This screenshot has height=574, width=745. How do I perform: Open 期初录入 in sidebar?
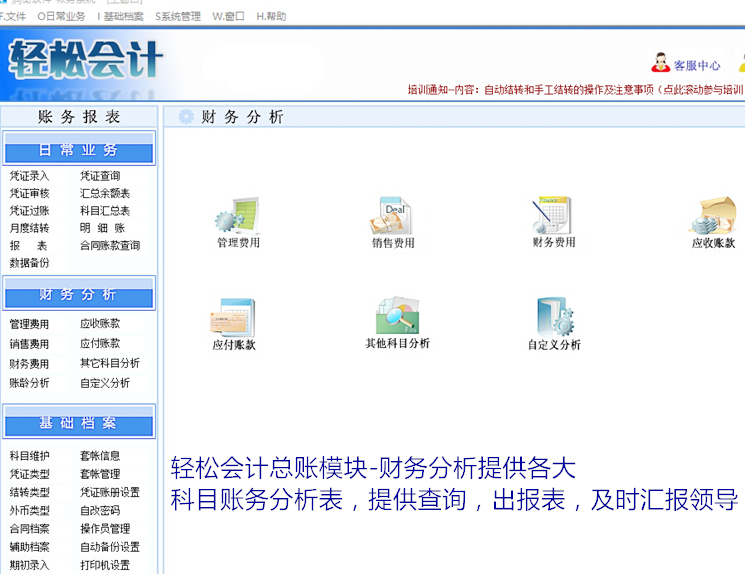[29, 565]
